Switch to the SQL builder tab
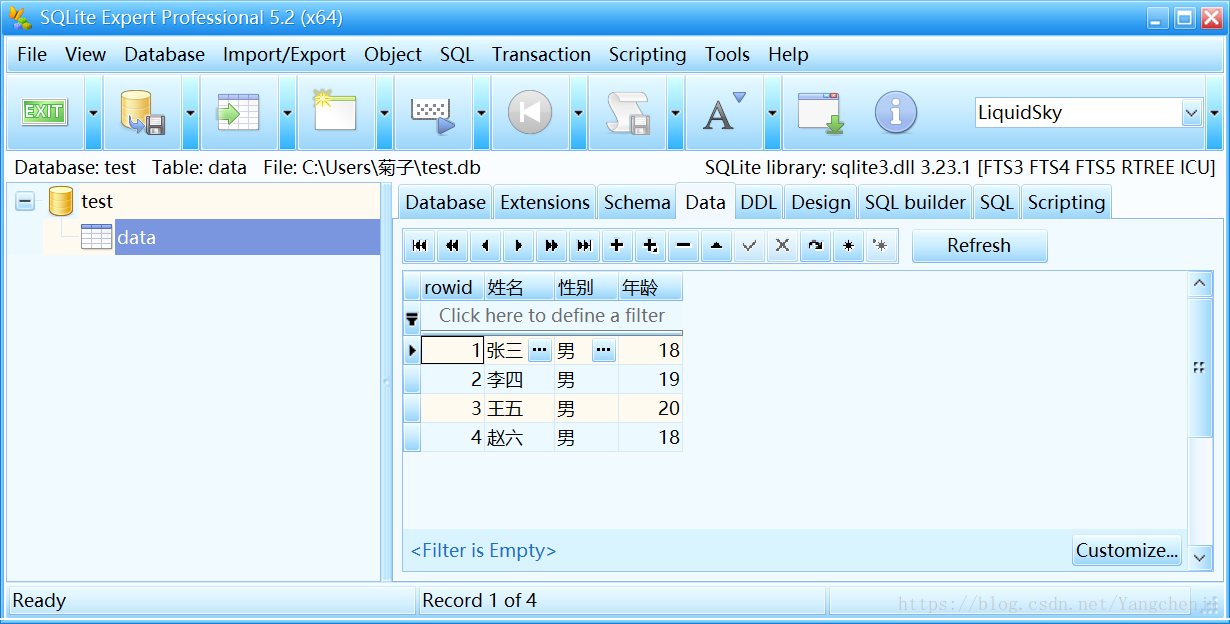Viewport: 1230px width, 624px height. pos(915,202)
